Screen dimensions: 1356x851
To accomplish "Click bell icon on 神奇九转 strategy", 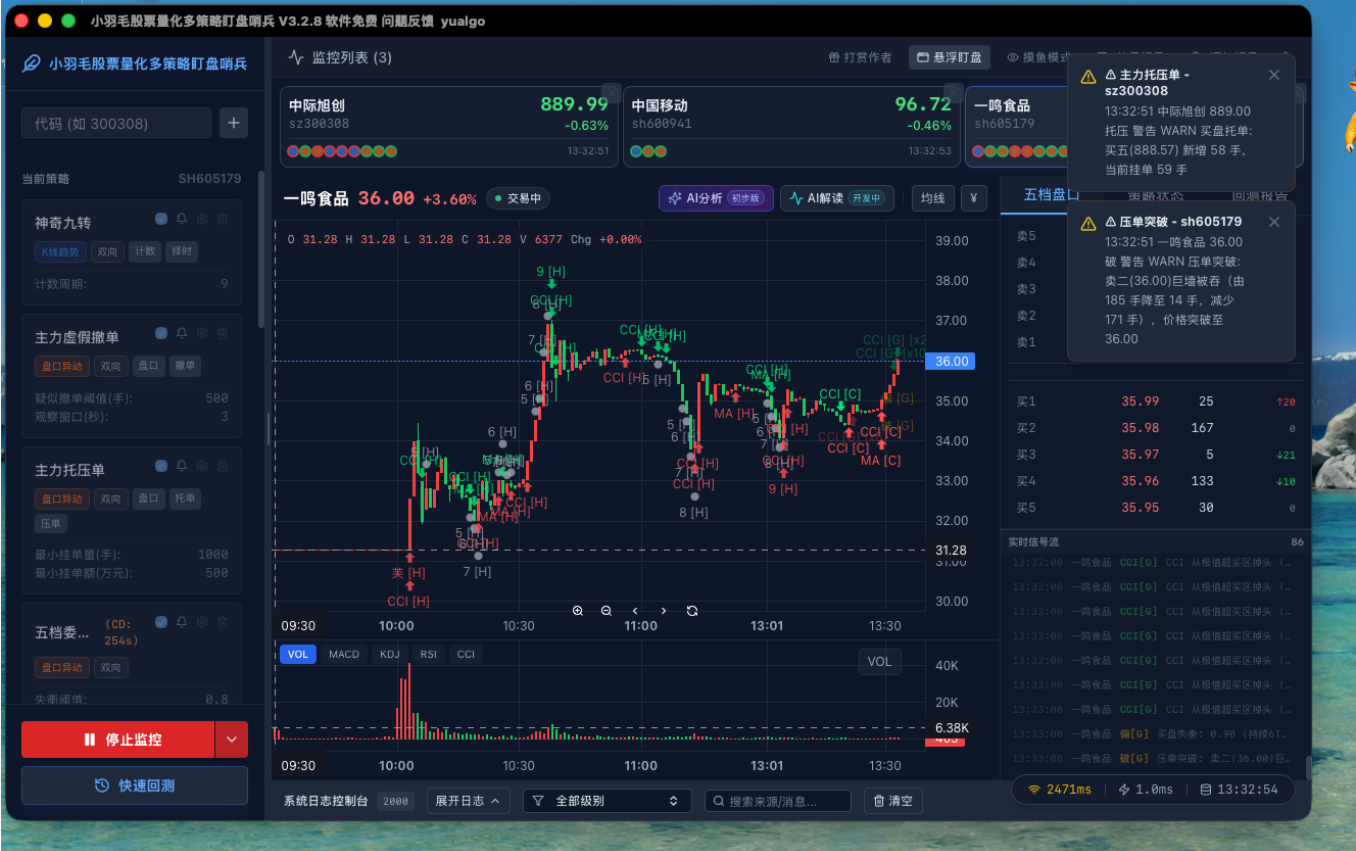I will (182, 219).
